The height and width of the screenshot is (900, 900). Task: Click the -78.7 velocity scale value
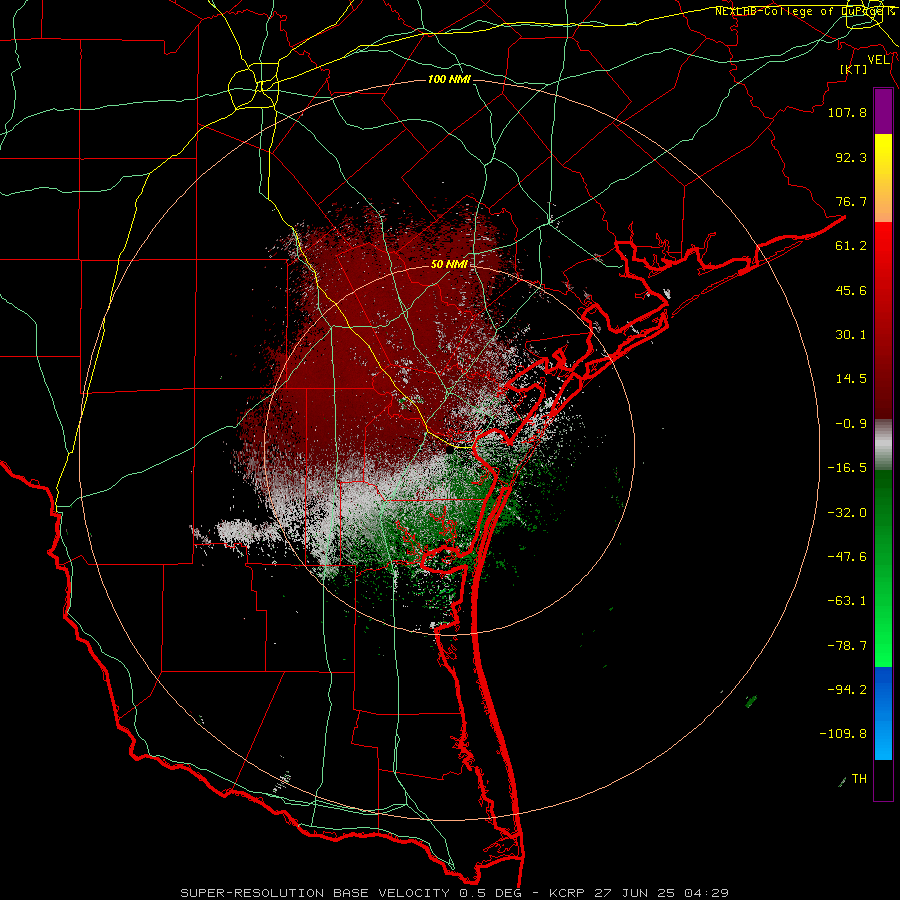(847, 646)
